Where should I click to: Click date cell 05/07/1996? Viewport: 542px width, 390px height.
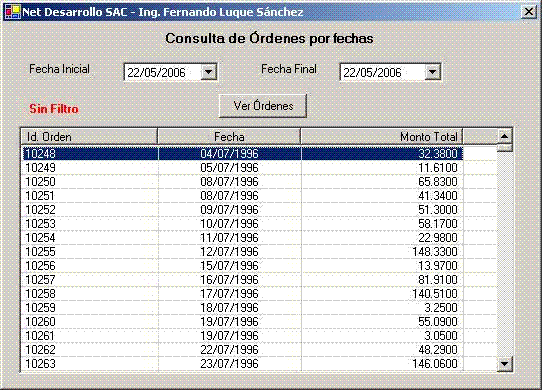pos(230,168)
